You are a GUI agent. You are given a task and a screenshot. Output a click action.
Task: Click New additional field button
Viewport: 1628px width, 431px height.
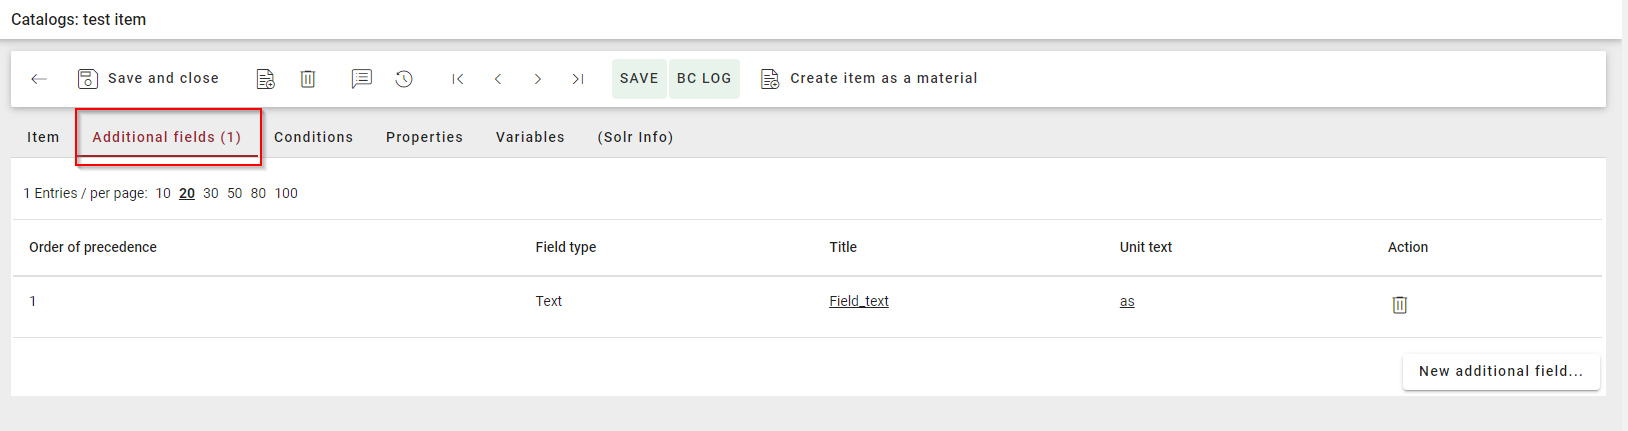[x=1500, y=371]
